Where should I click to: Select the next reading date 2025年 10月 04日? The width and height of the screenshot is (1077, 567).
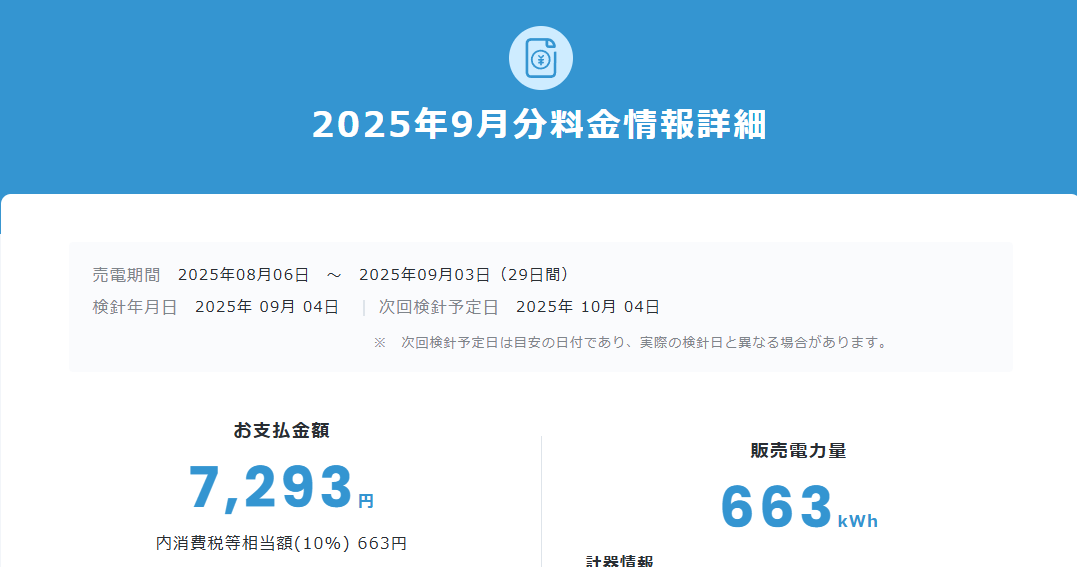click(x=587, y=307)
